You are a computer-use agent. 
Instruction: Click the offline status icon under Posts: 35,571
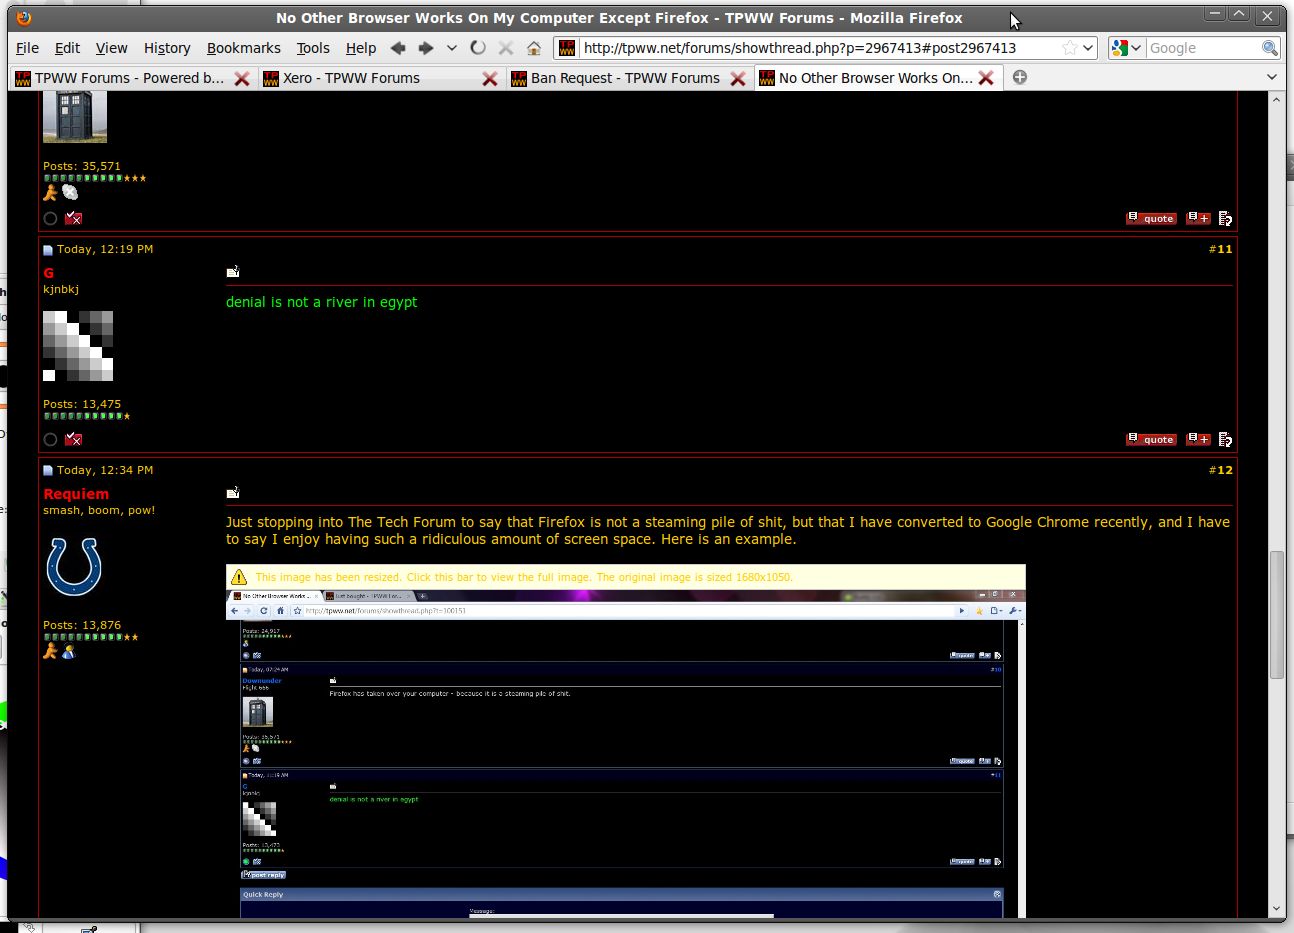[50, 218]
